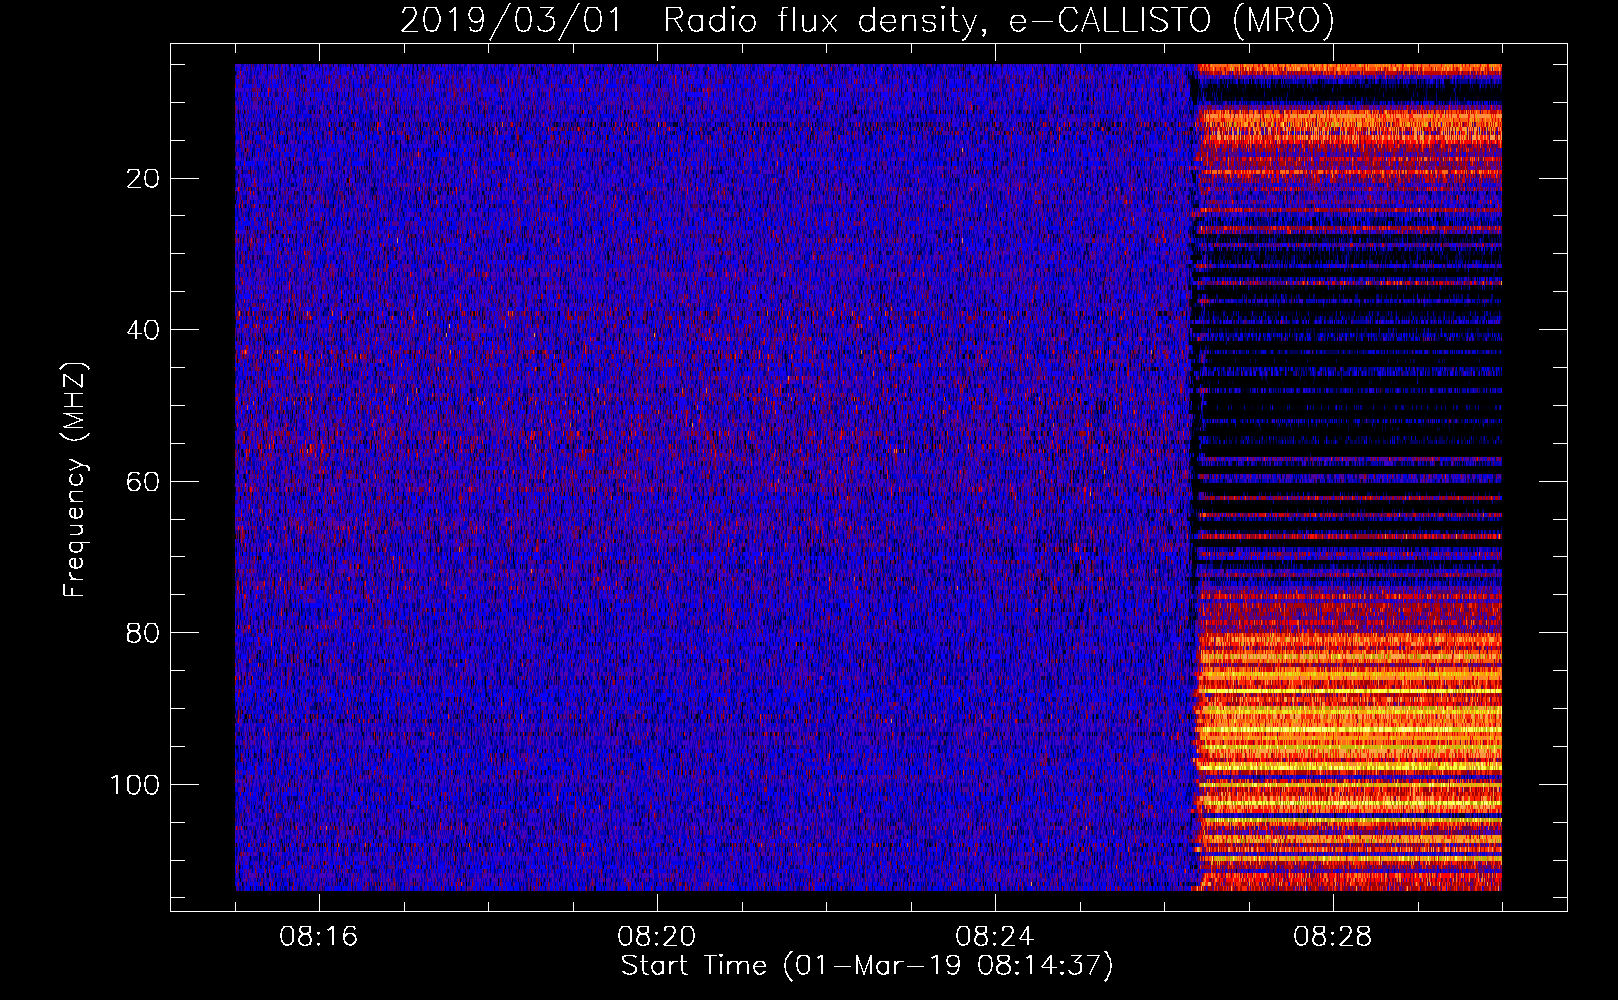Click the 08:20 time tick label
Image resolution: width=1618 pixels, height=1000 pixels.
657,937
